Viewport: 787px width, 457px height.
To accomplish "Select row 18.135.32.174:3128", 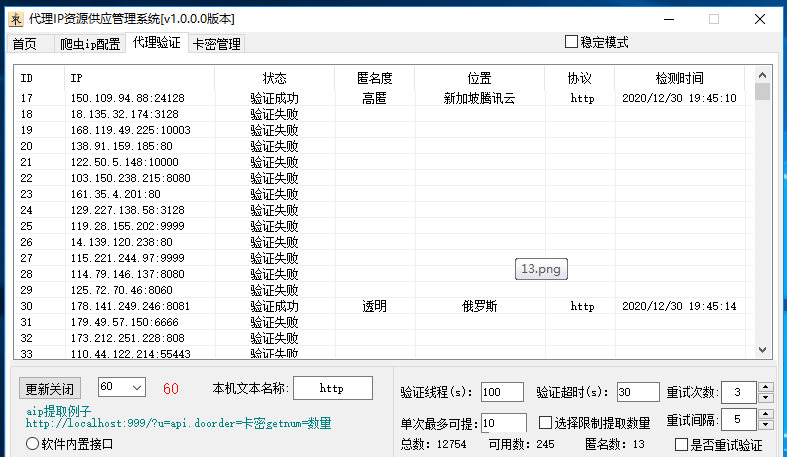I will pos(384,114).
